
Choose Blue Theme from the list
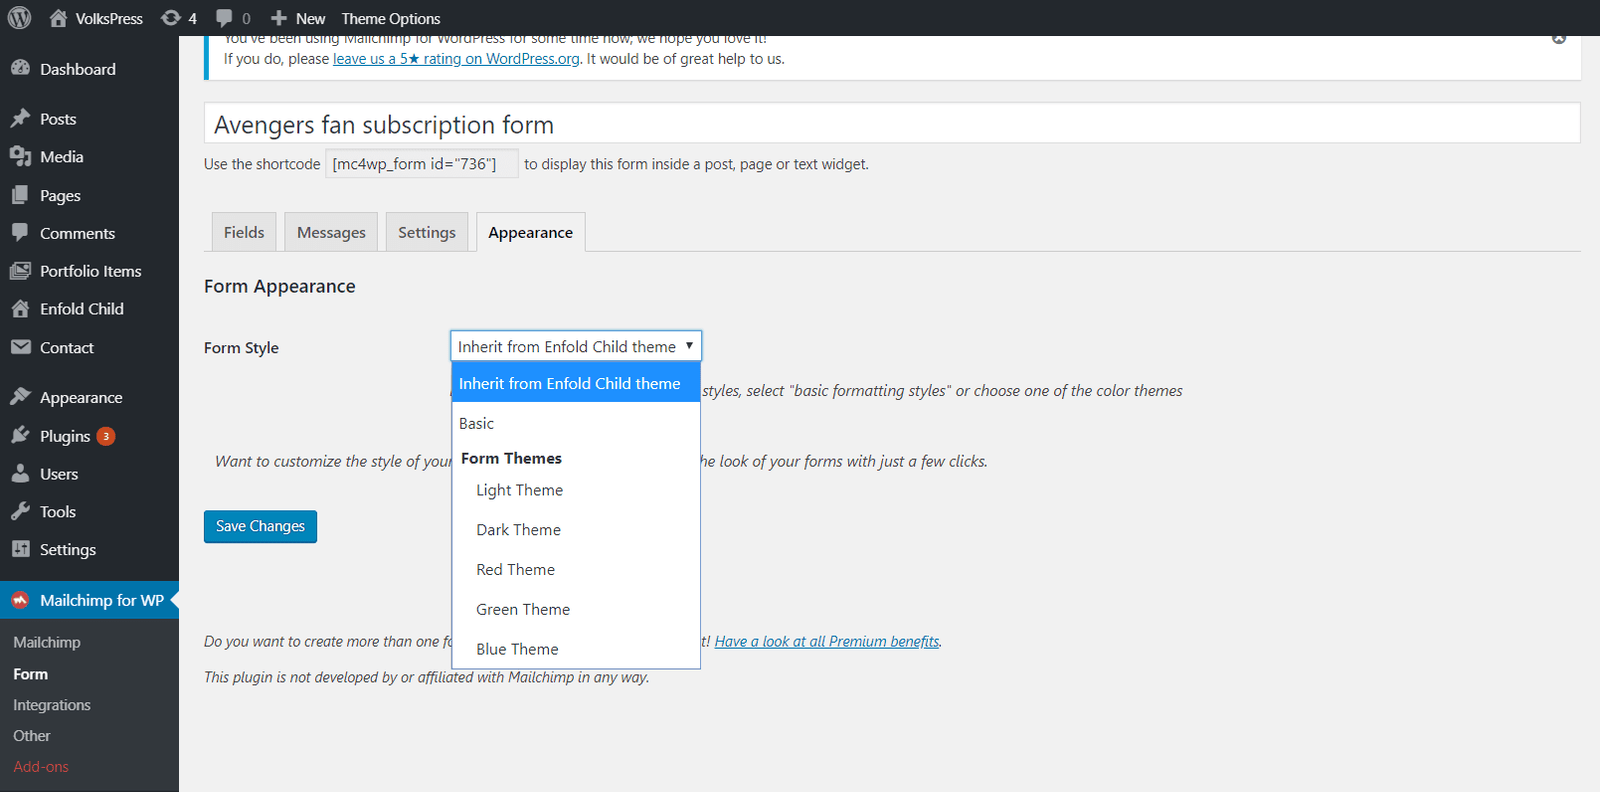(x=576, y=649)
